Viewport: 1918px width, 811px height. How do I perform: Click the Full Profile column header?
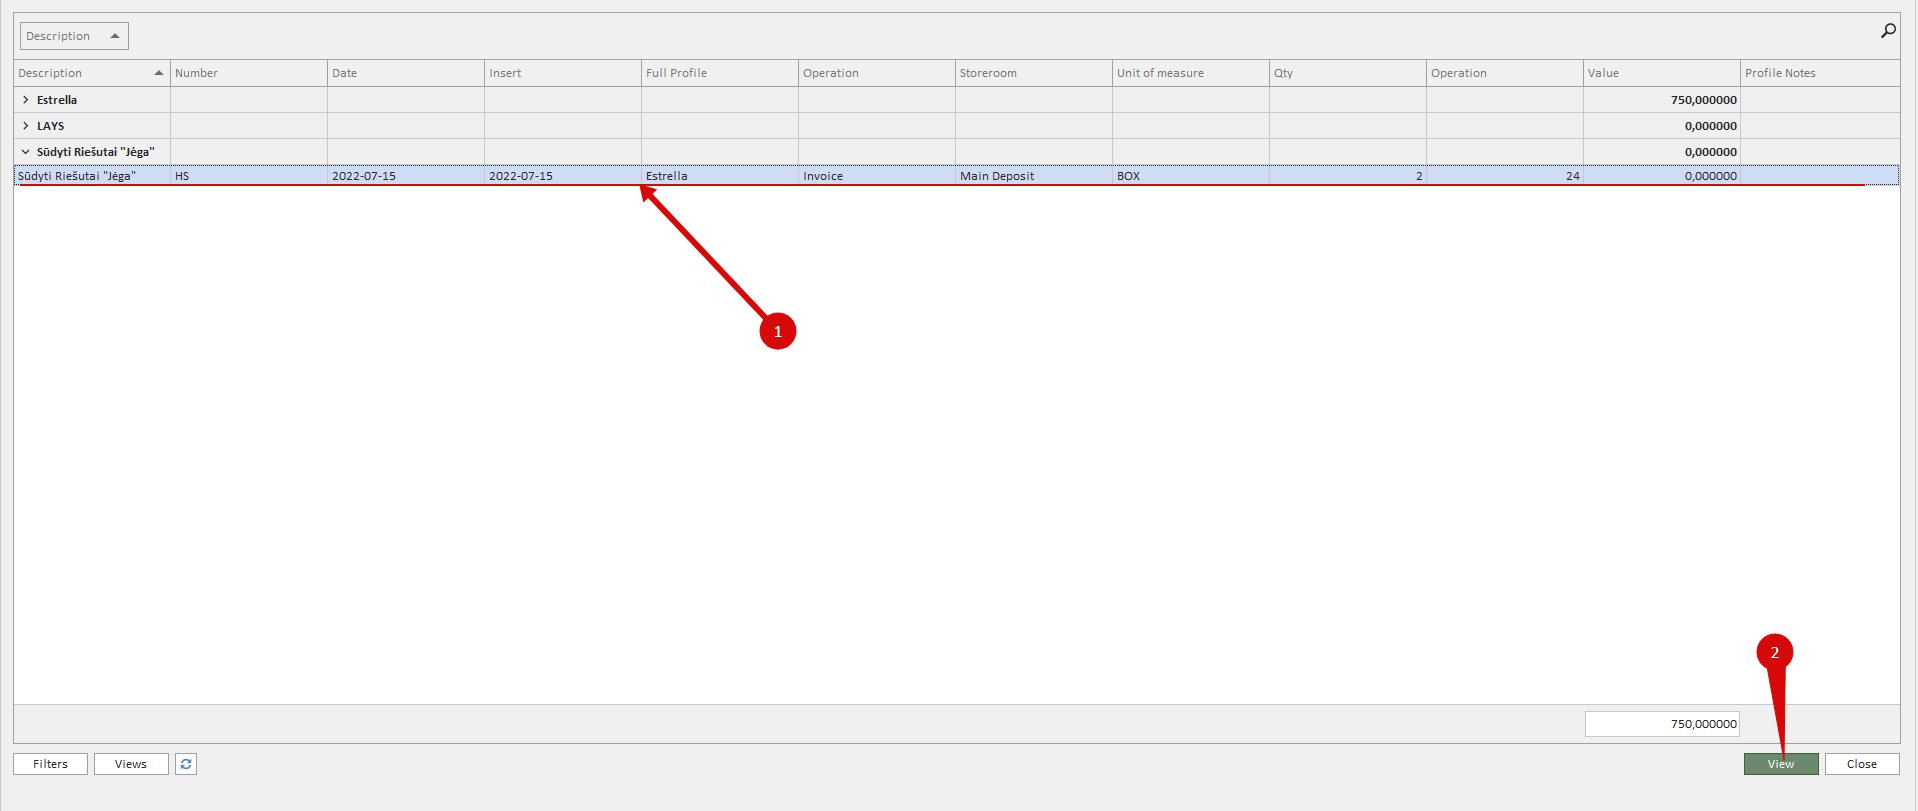(x=720, y=73)
